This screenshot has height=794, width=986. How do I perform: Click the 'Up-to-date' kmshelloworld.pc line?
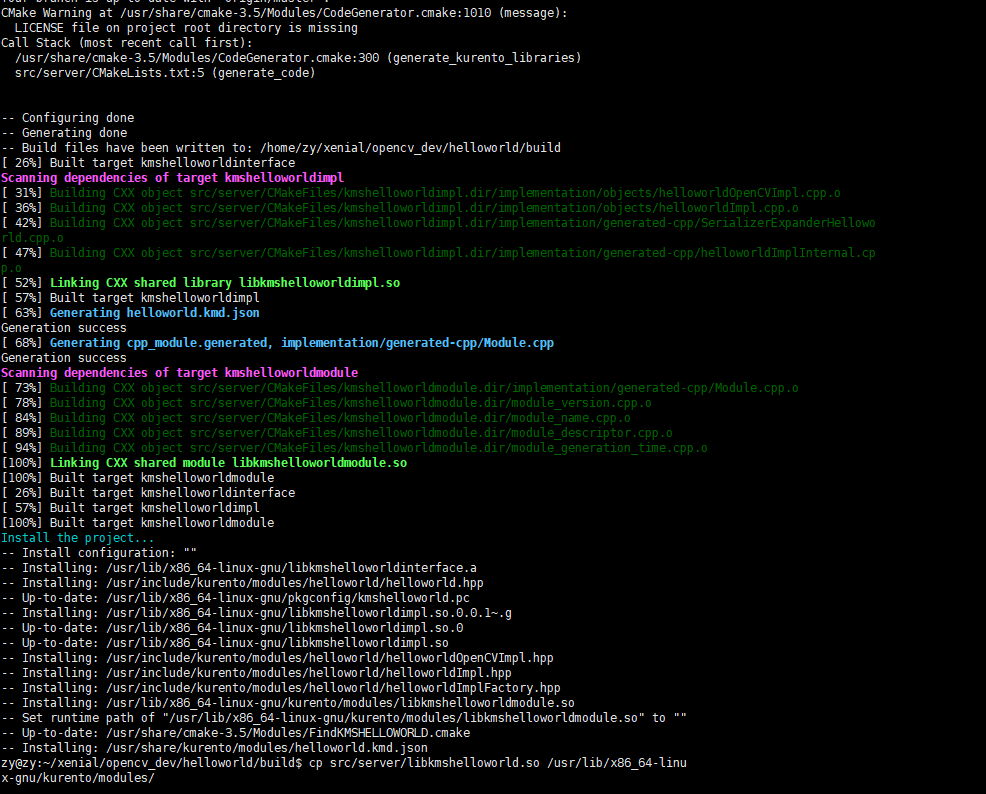tap(236, 598)
